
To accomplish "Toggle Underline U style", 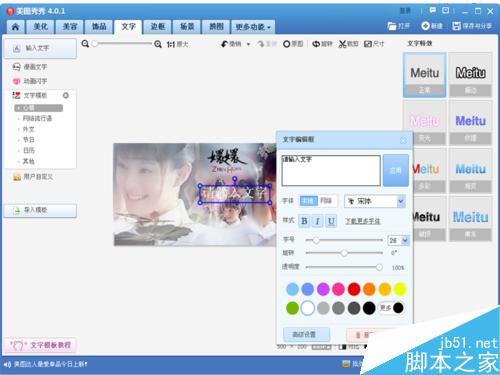I will [331, 221].
